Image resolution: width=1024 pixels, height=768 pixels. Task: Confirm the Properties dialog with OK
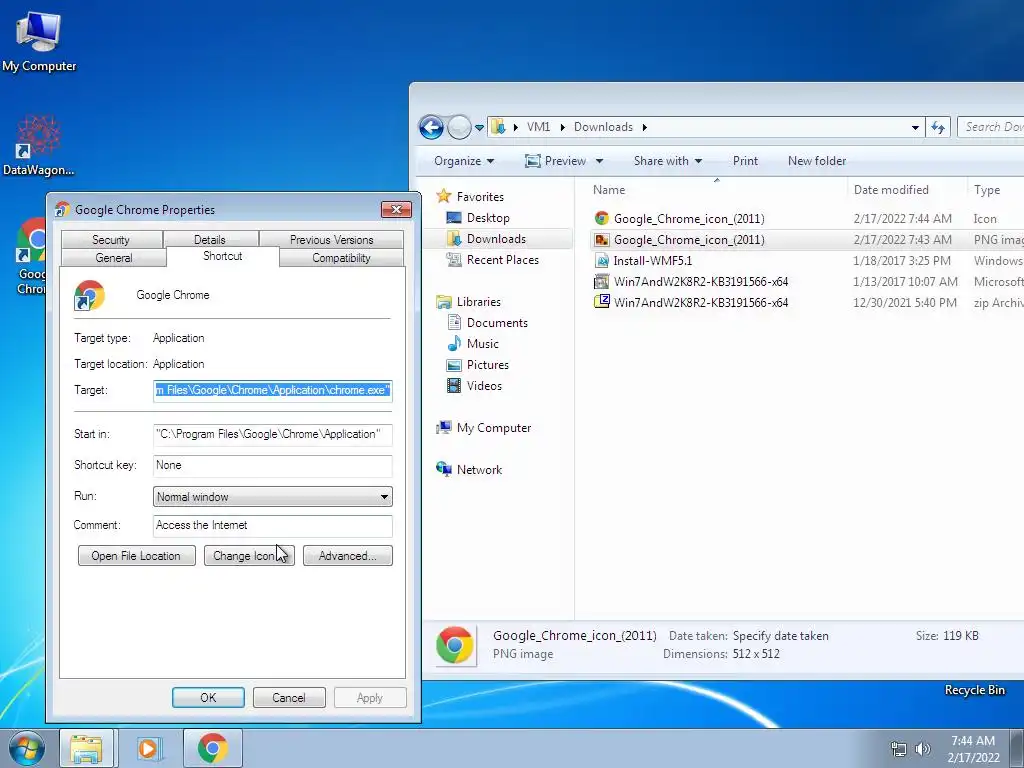208,697
